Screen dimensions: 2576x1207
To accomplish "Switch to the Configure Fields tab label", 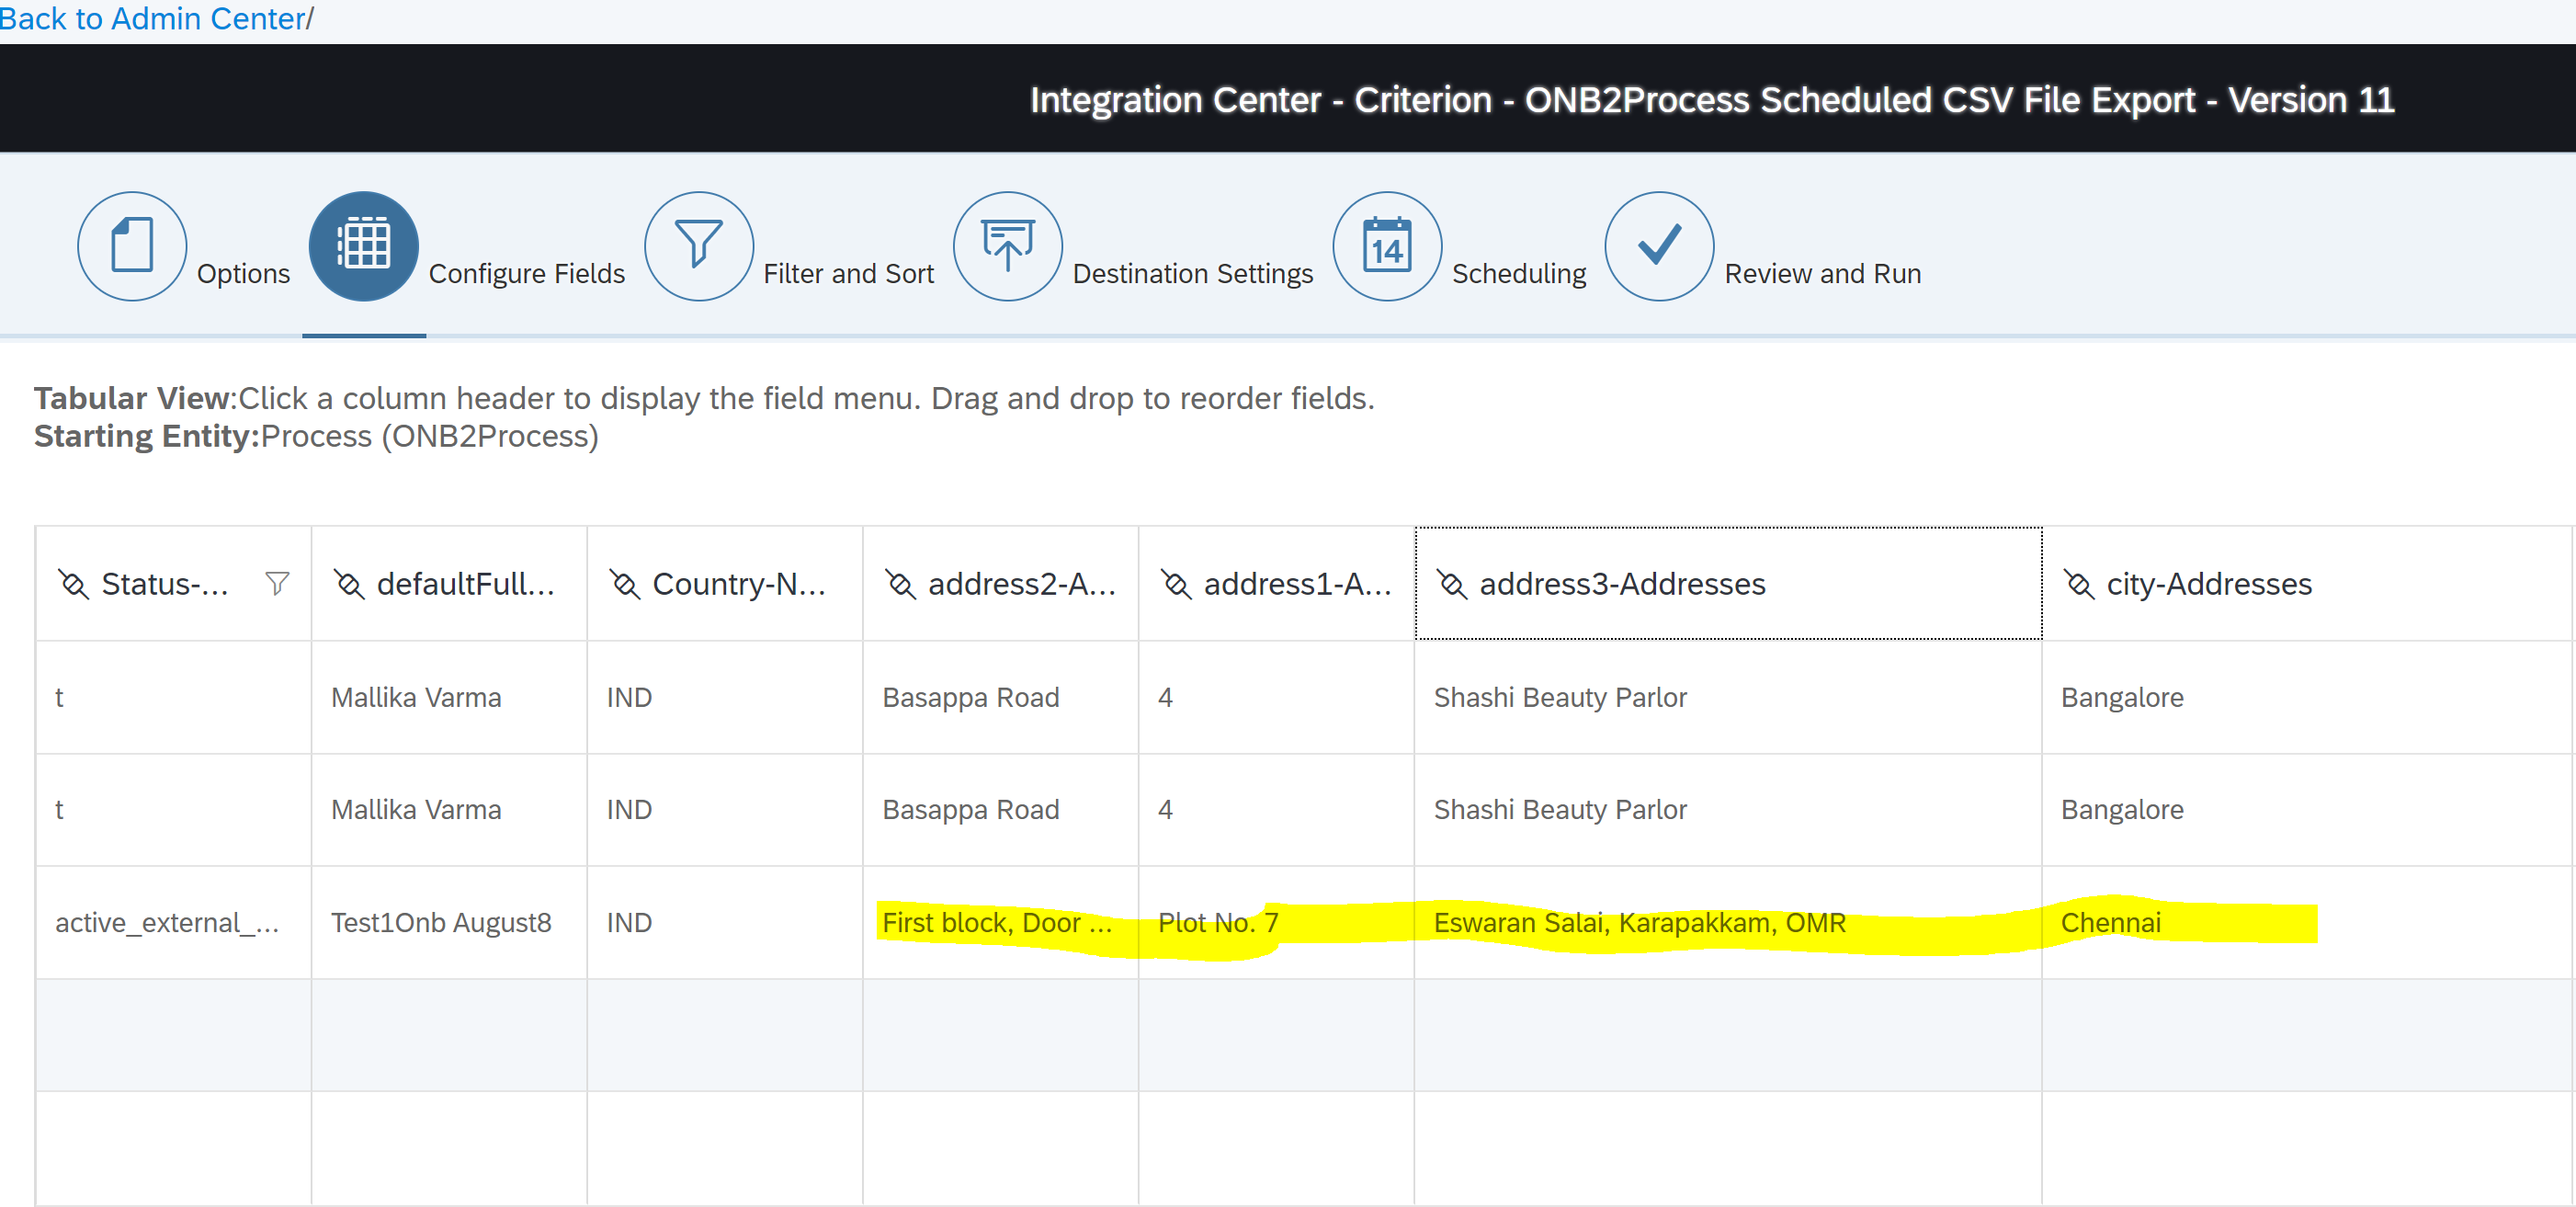I will [x=527, y=273].
